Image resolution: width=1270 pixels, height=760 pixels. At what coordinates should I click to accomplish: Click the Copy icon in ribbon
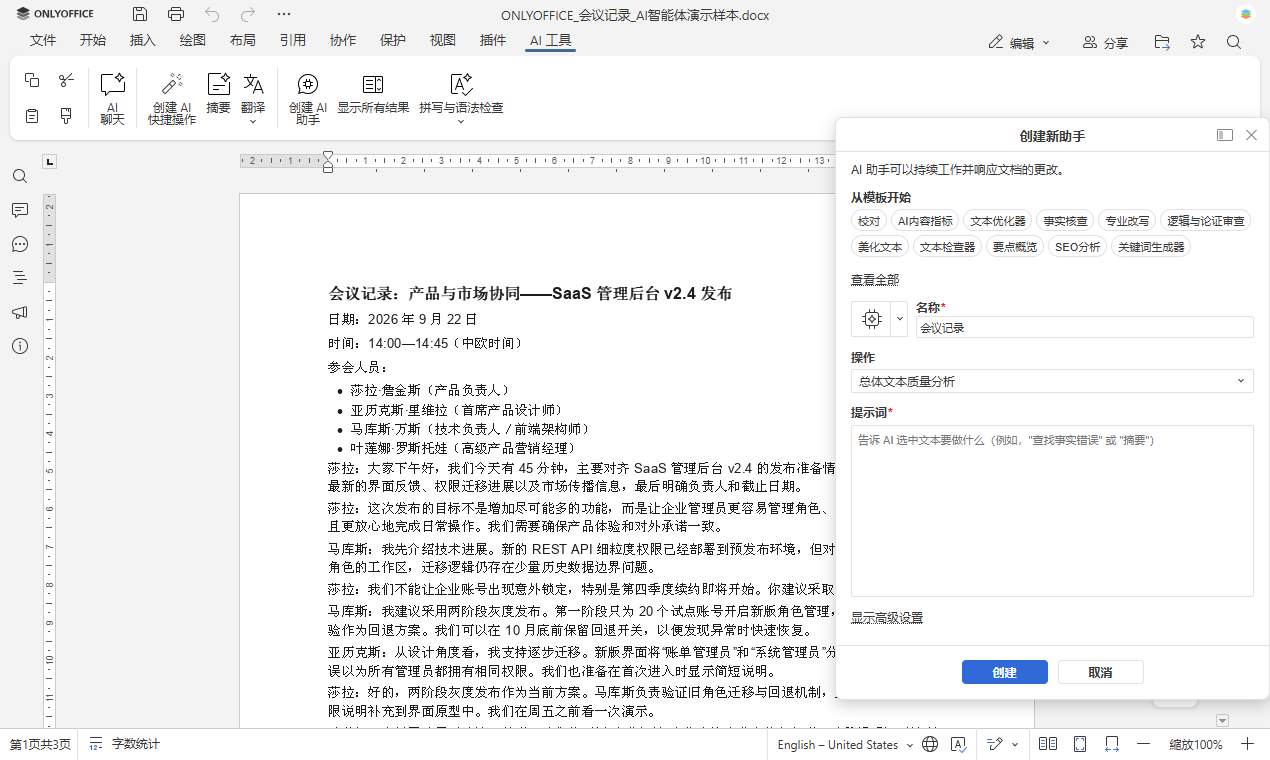pos(32,80)
